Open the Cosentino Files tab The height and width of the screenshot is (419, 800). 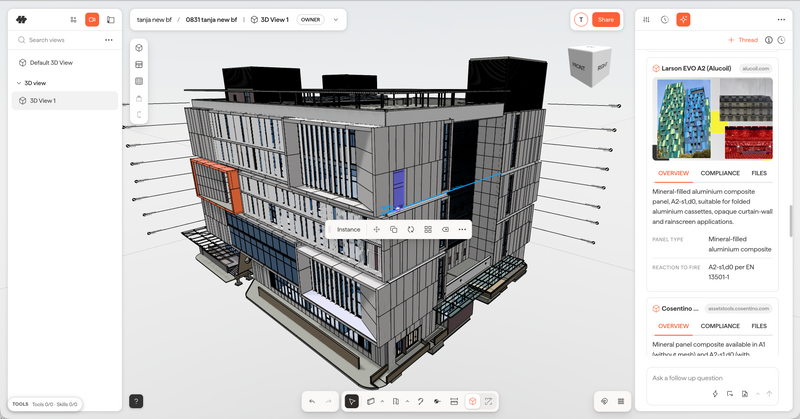(759, 326)
